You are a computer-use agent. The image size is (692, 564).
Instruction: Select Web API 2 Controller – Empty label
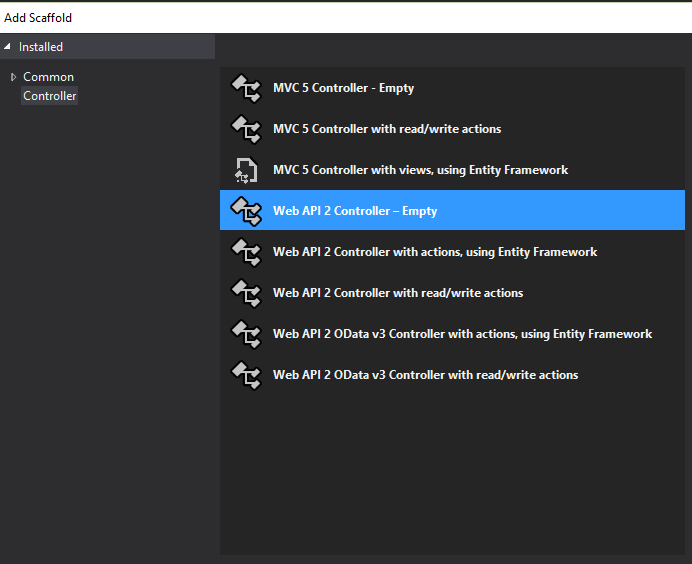355,211
